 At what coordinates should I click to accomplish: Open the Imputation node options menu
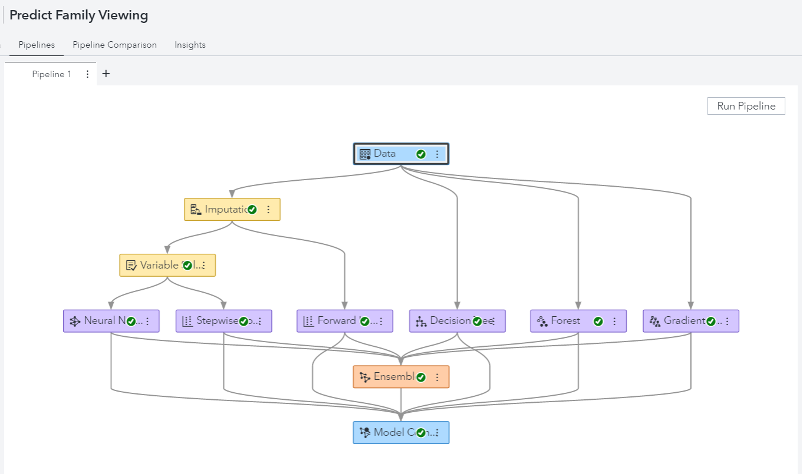(269, 210)
